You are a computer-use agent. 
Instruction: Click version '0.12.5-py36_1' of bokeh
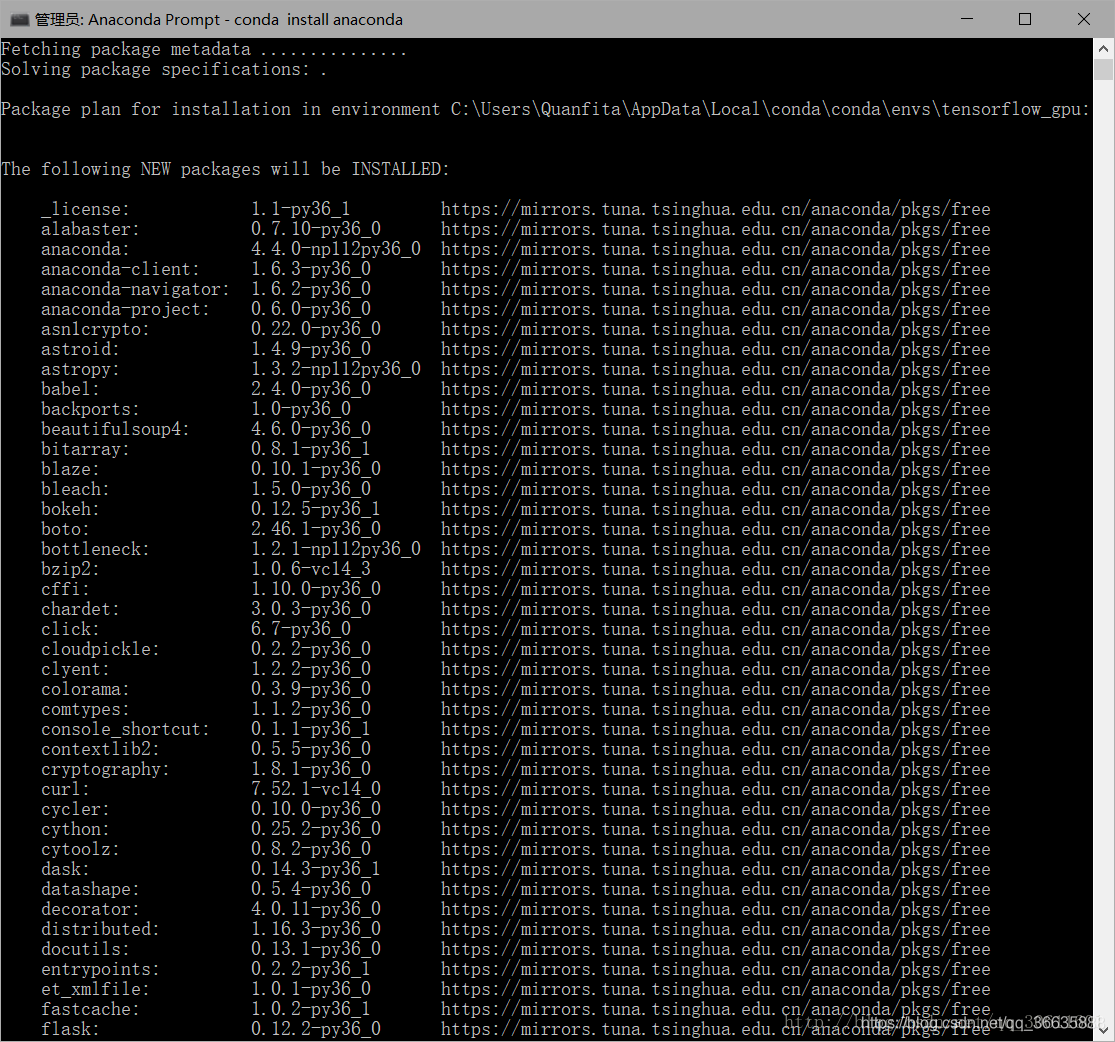tap(316, 509)
